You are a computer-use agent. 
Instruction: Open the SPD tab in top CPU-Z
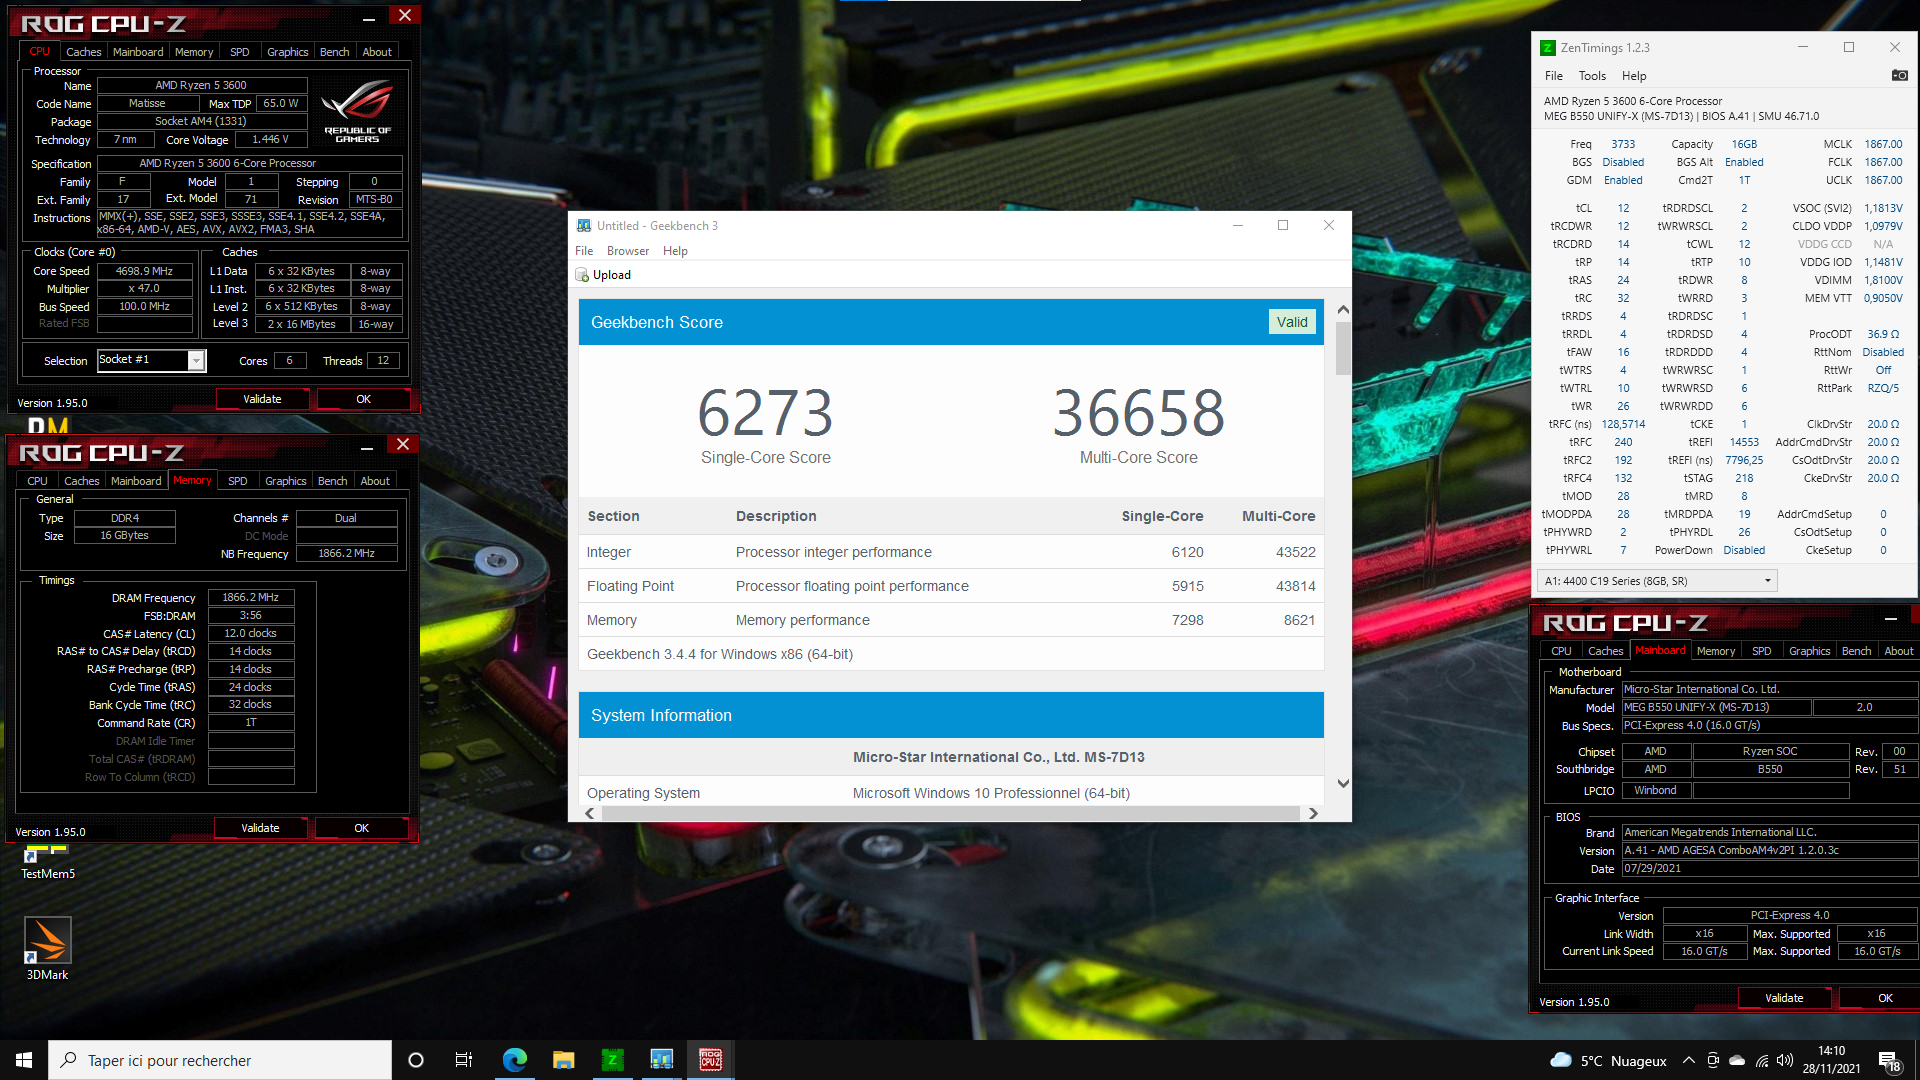pyautogui.click(x=239, y=52)
